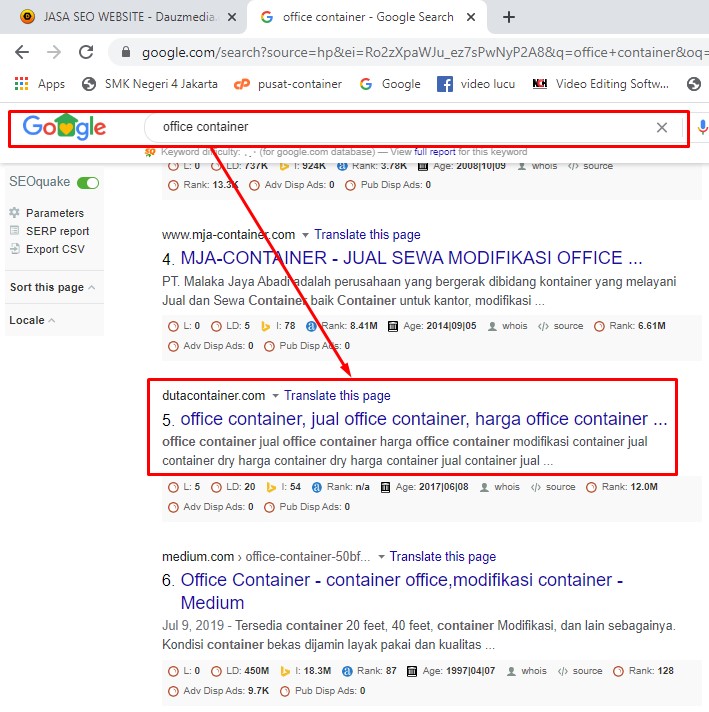Open the Video Editing Software bookmark
Viewport: 709px width, 712px height.
600,84
